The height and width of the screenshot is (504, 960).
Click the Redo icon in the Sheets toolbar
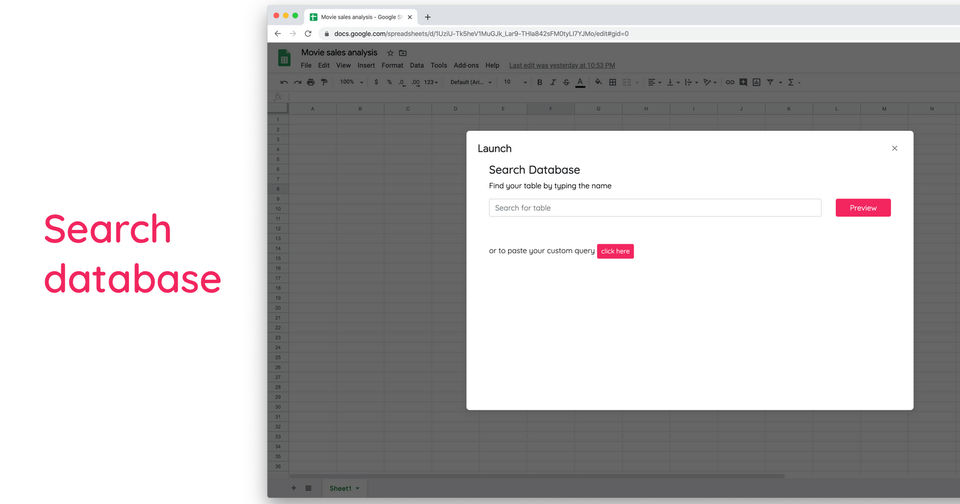pyautogui.click(x=298, y=82)
